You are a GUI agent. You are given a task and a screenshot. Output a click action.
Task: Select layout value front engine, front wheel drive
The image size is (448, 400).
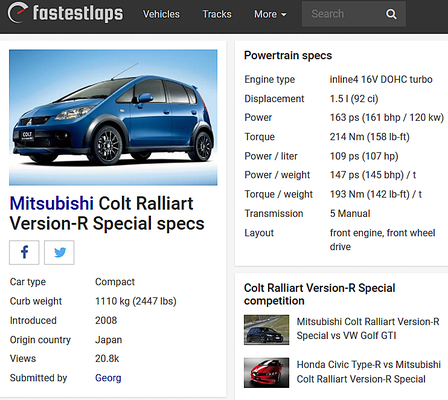[x=382, y=240]
